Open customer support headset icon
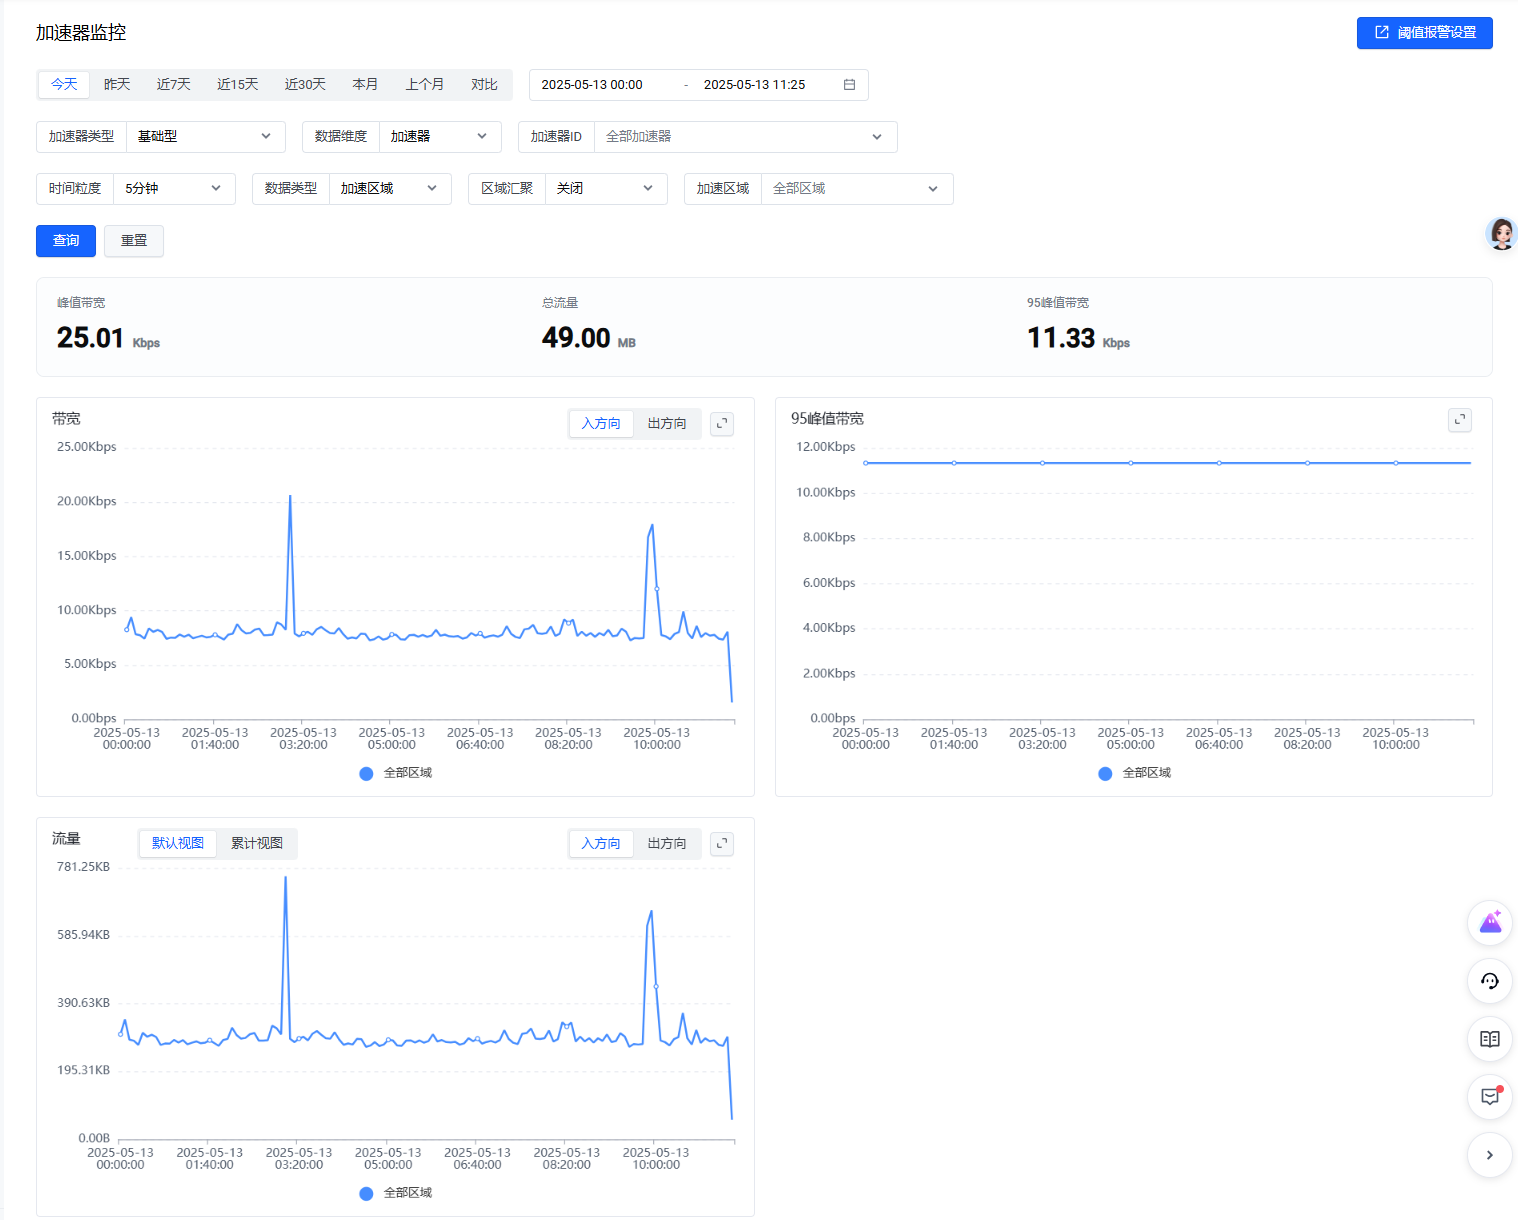 pyautogui.click(x=1489, y=981)
